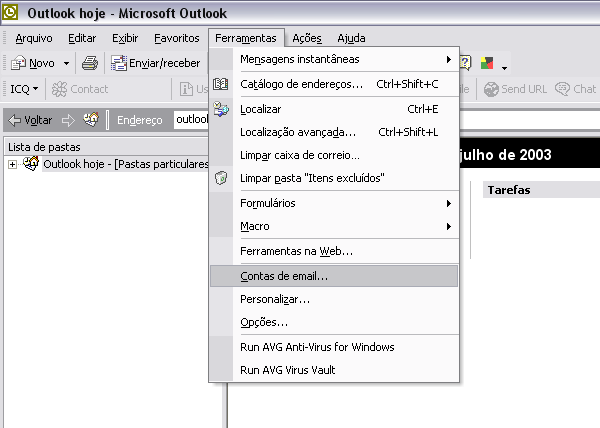Click the Print icon in the toolbar

tap(89, 63)
